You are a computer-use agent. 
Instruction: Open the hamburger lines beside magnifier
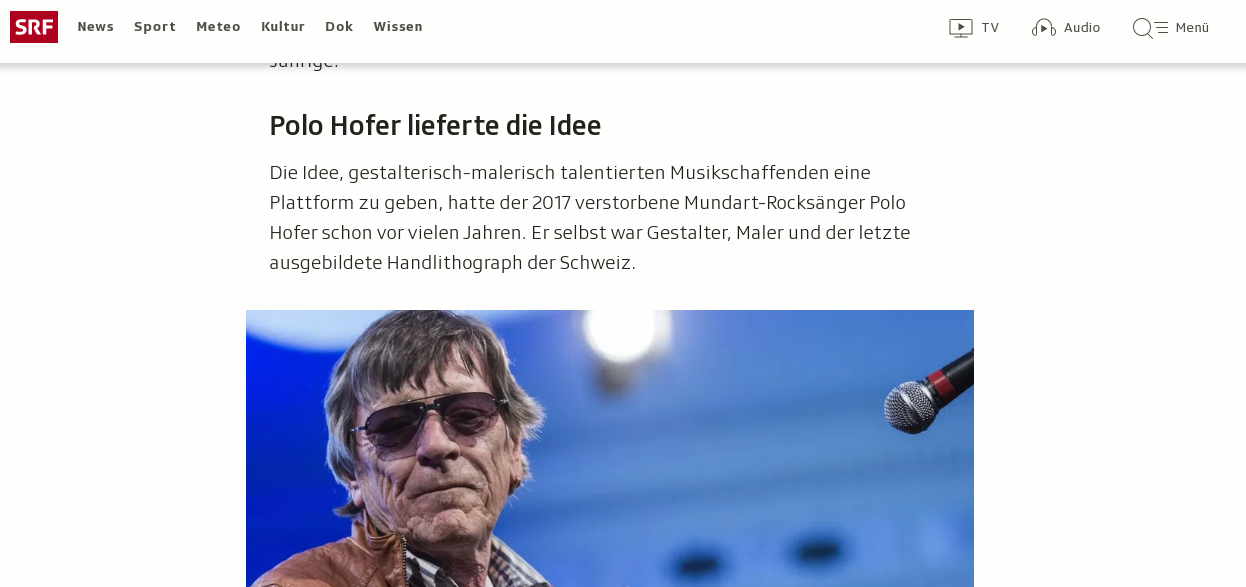1162,28
